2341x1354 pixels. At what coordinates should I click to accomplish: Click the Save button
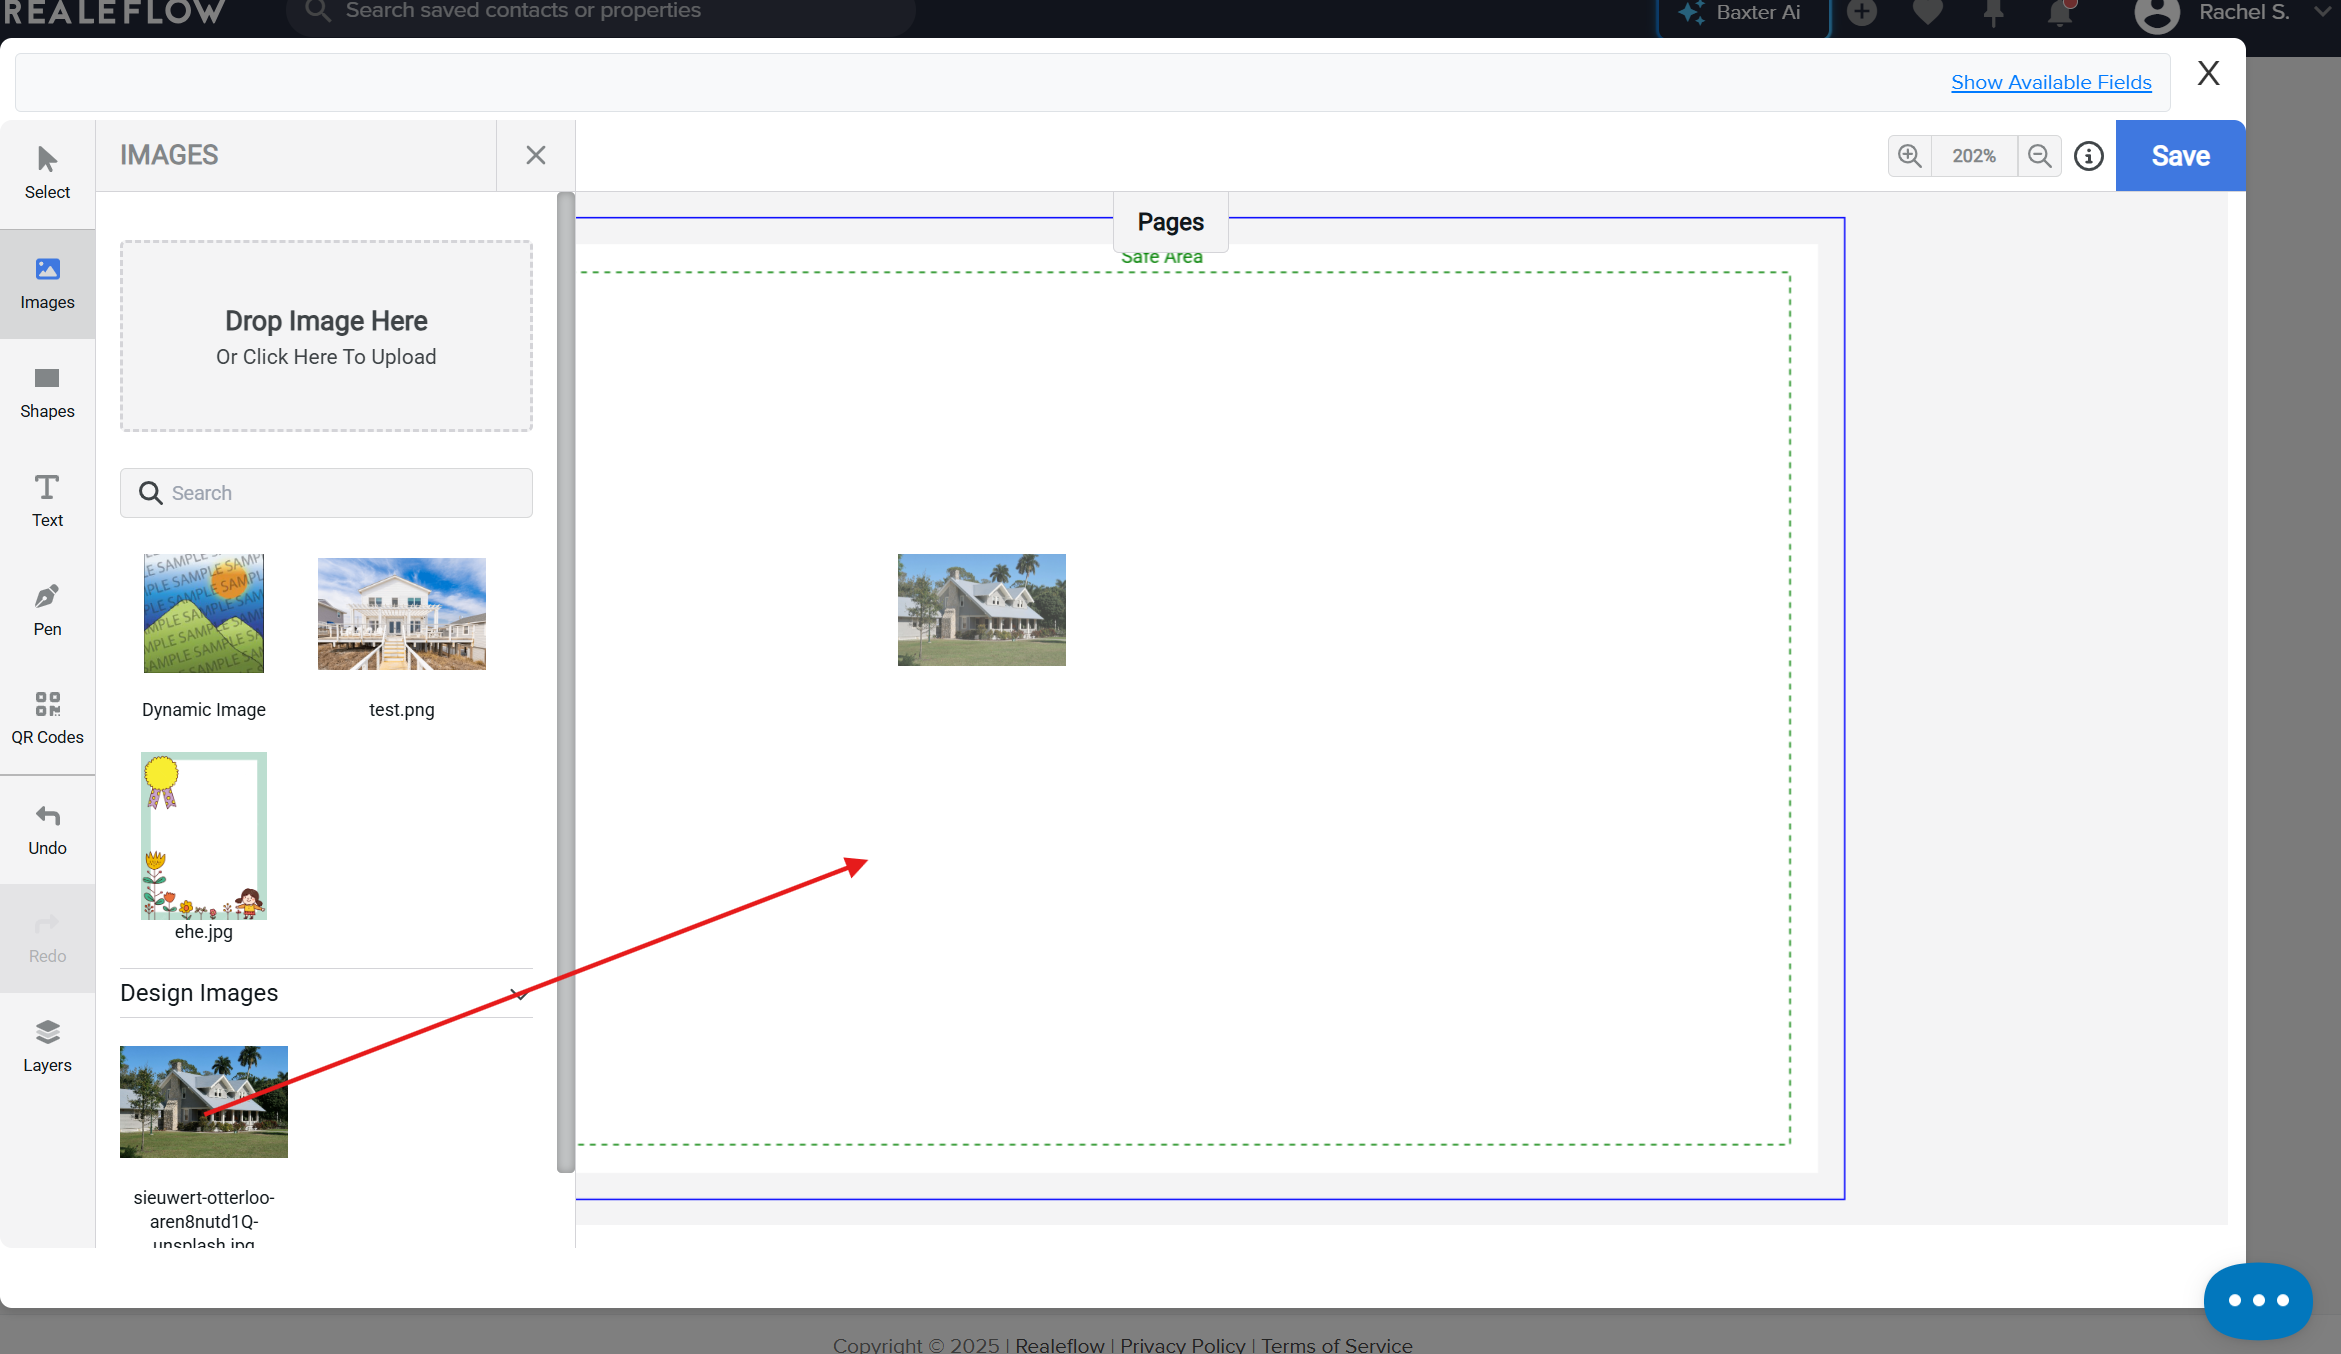tap(2180, 156)
